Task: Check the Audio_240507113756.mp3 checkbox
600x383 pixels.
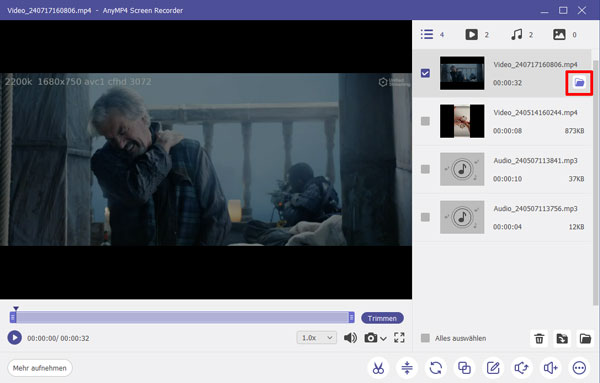Action: pos(425,217)
